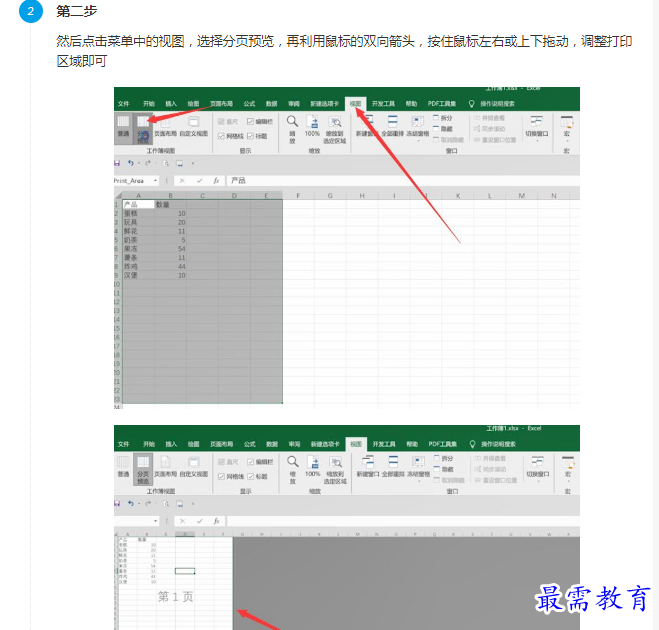Expand 宏 dropdown arrow in upper Excel ribbon
The height and width of the screenshot is (630, 659).
567,141
